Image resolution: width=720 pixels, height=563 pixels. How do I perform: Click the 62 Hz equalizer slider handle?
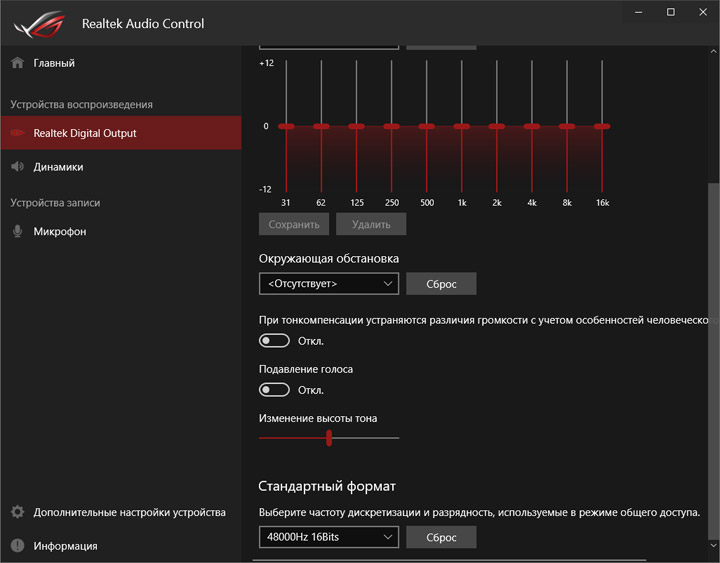(321, 126)
